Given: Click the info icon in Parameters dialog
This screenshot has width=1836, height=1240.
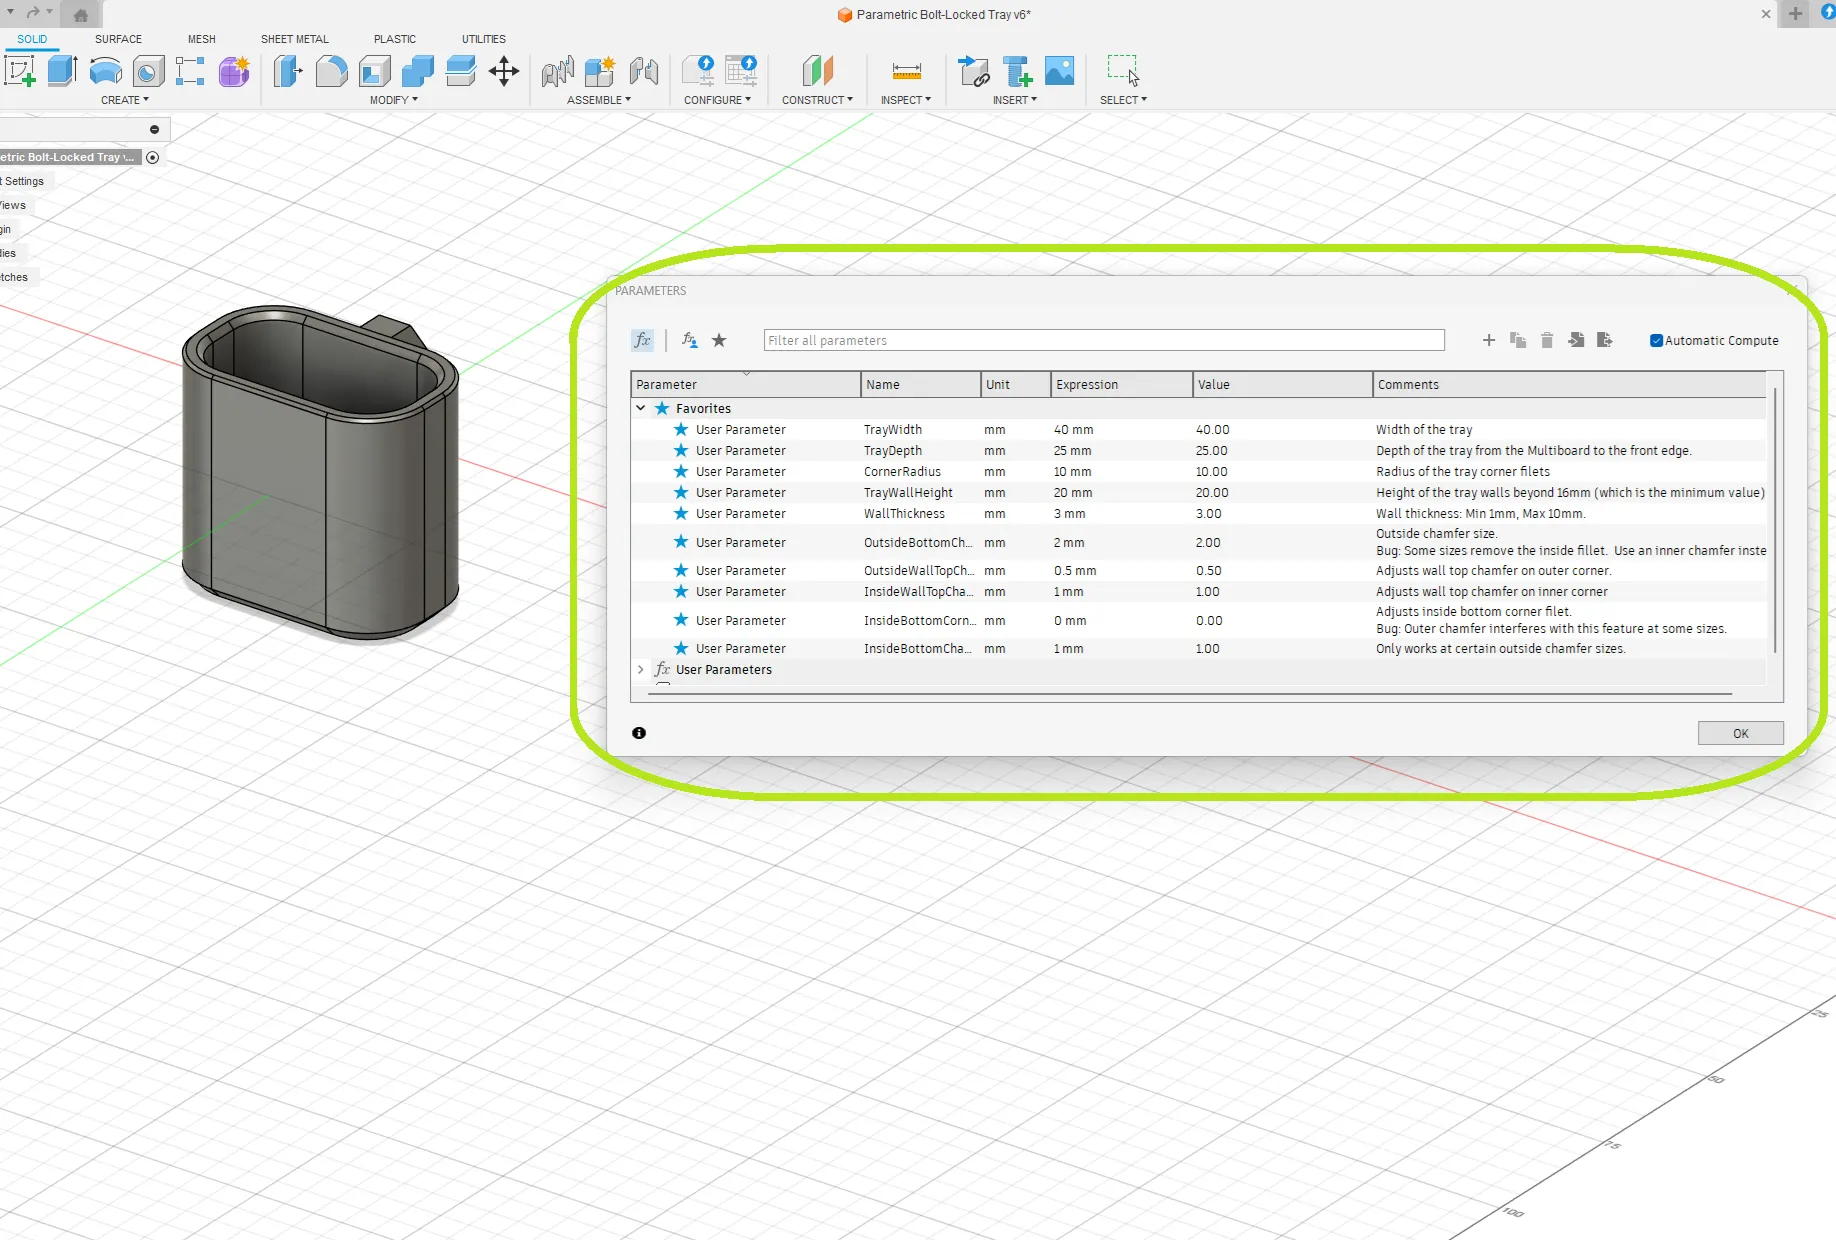Looking at the screenshot, I should click(x=638, y=733).
